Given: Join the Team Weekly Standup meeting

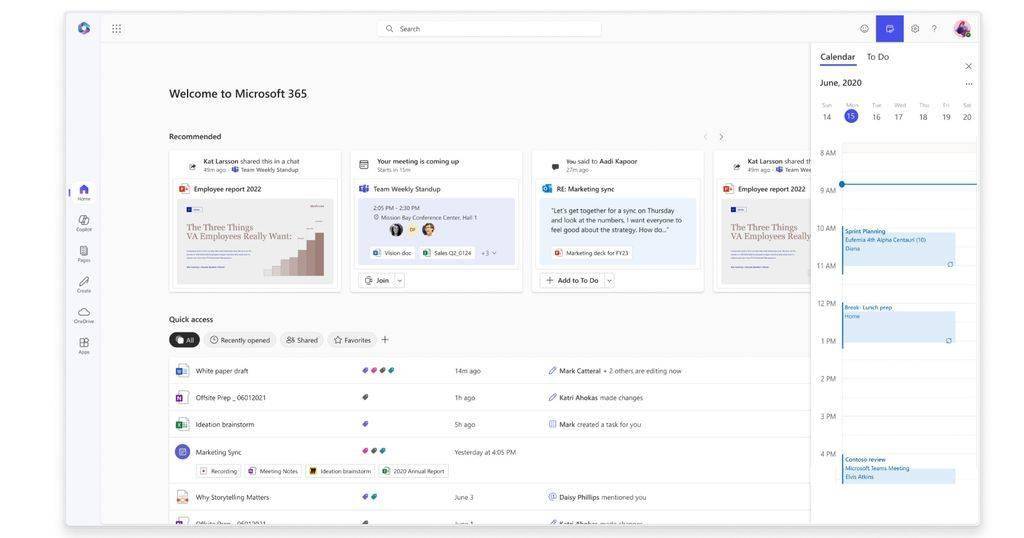Looking at the screenshot, I should [x=377, y=281].
